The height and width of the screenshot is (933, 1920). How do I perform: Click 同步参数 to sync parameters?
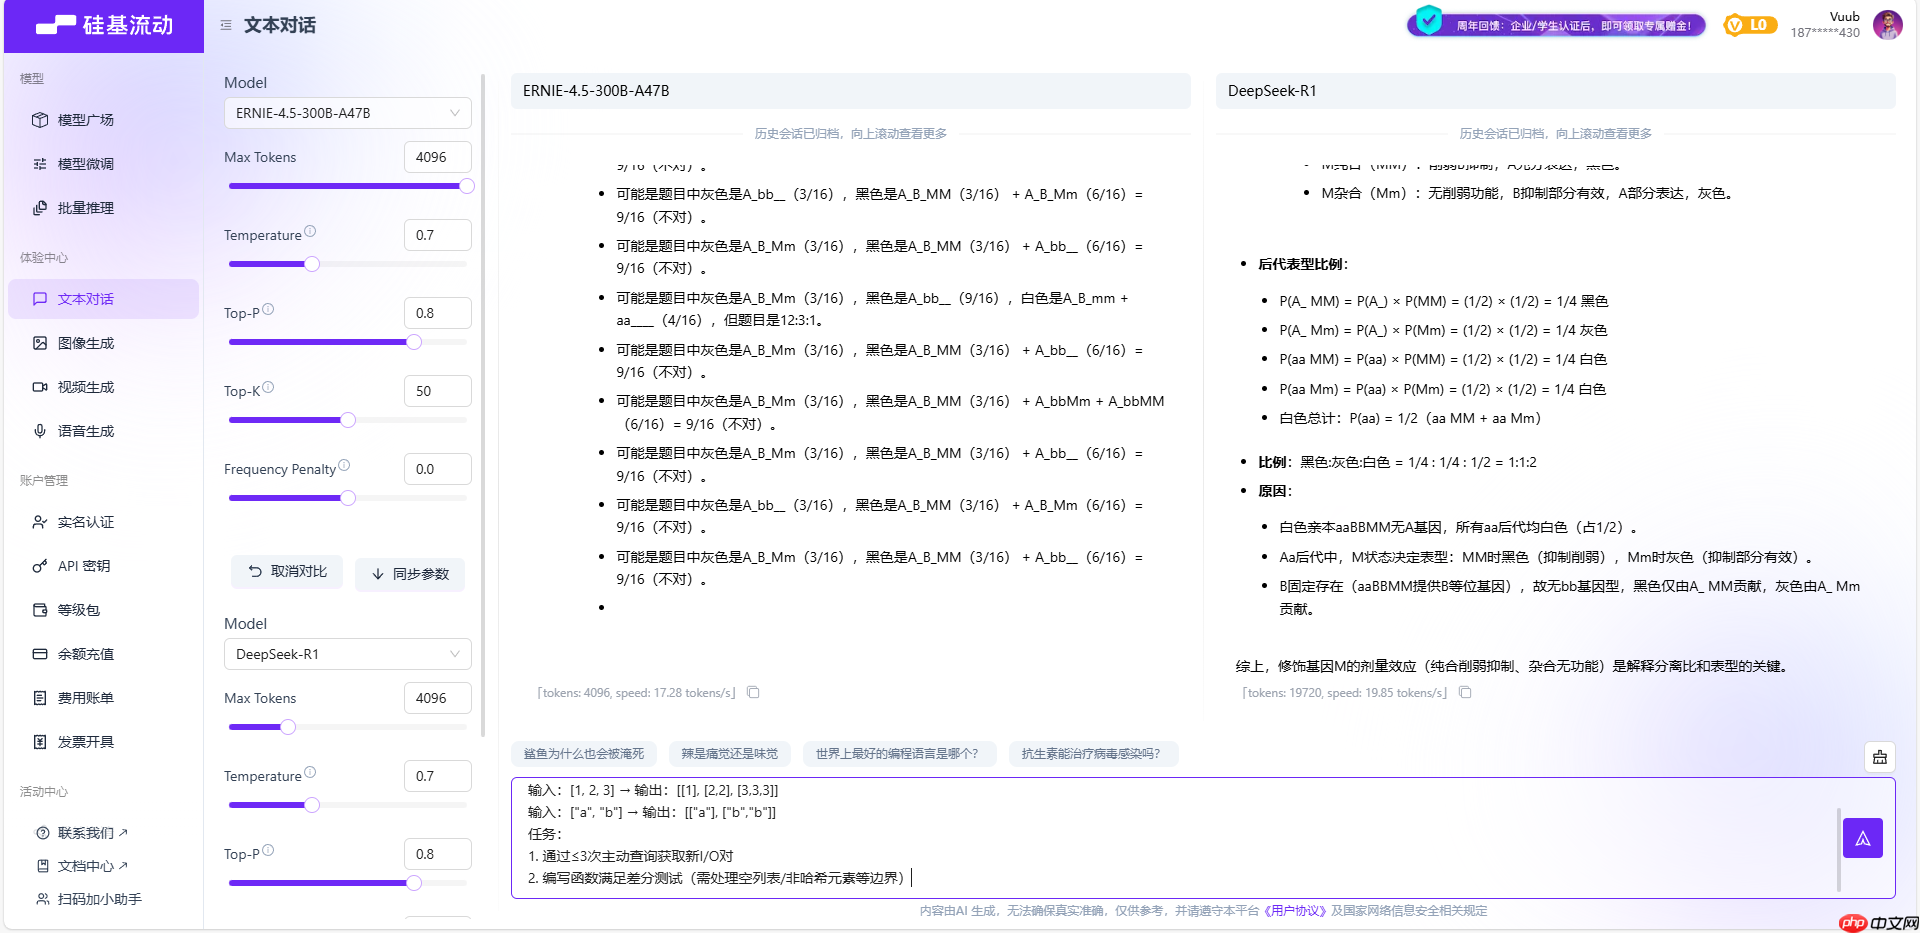point(410,574)
